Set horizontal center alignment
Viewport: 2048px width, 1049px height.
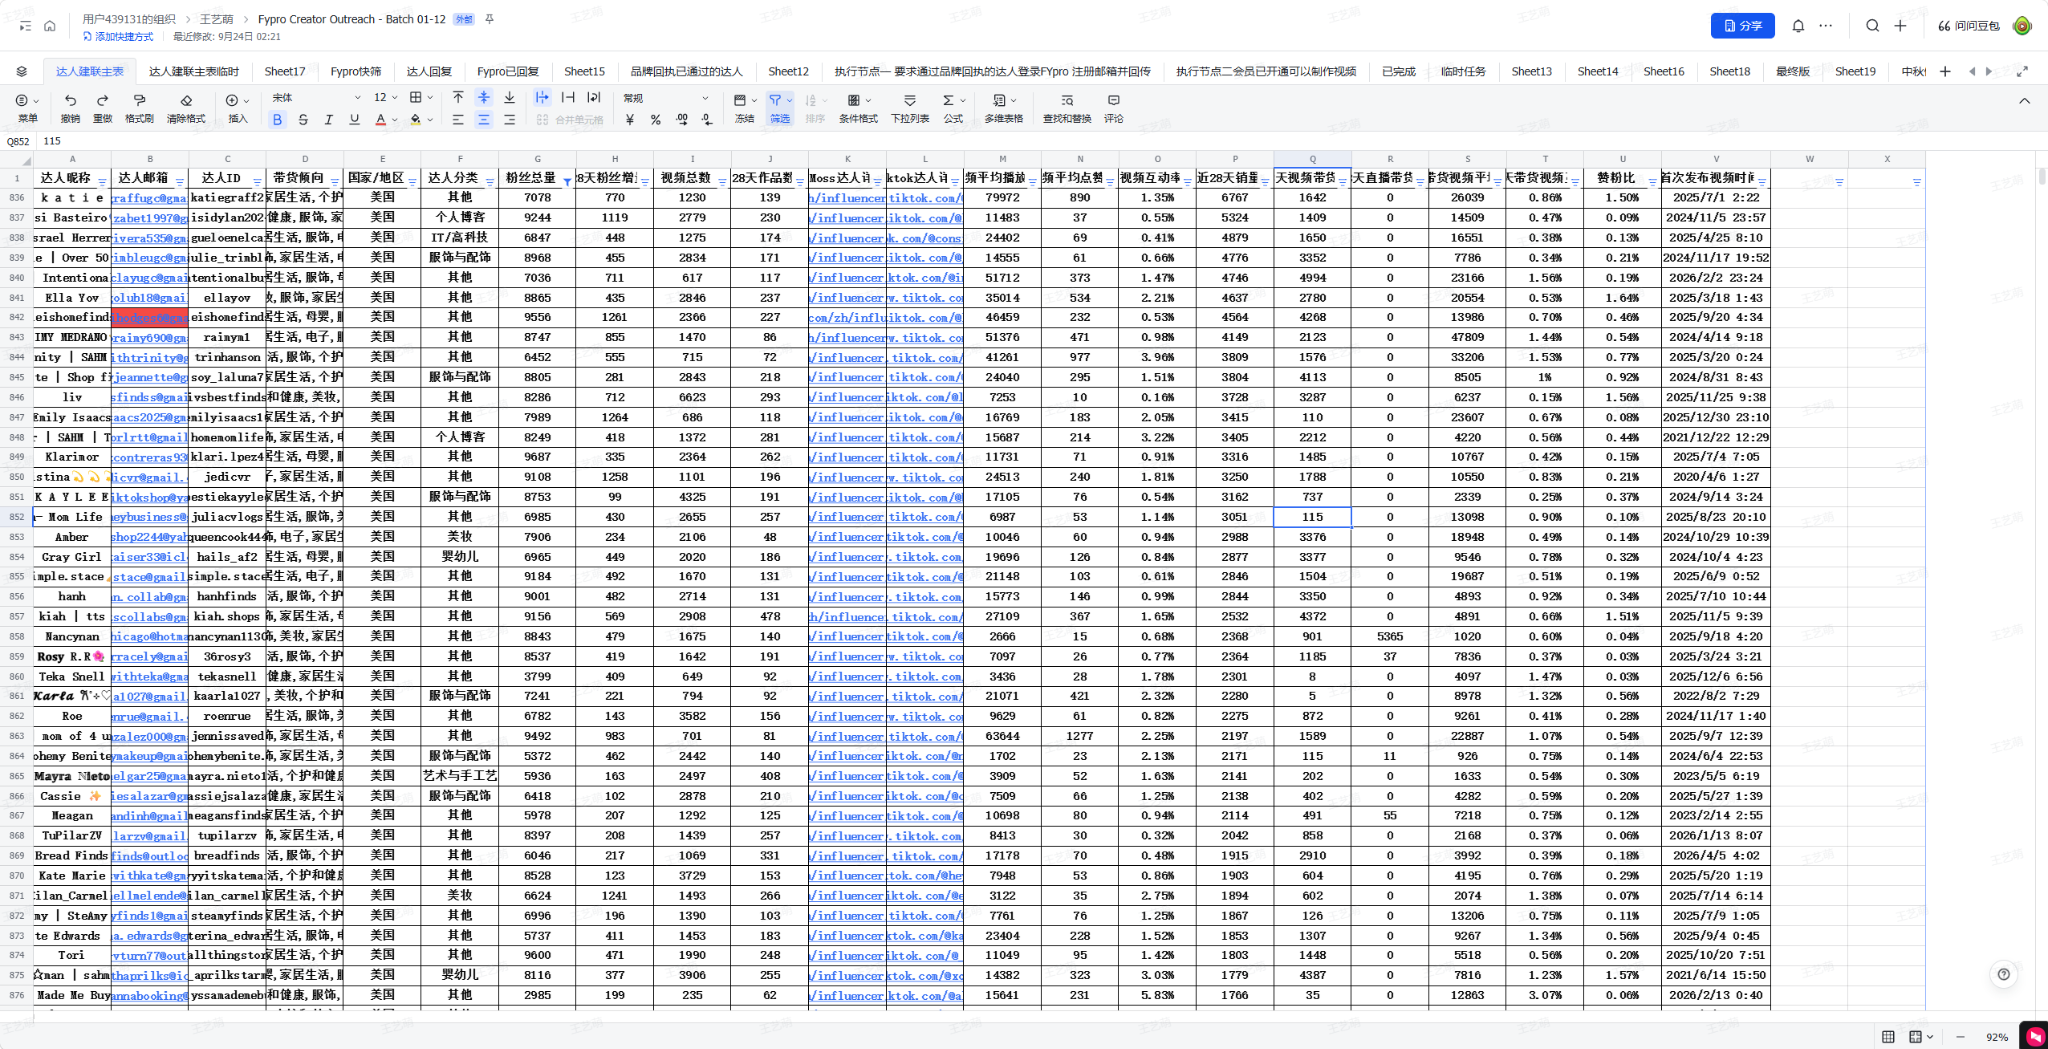(x=483, y=120)
